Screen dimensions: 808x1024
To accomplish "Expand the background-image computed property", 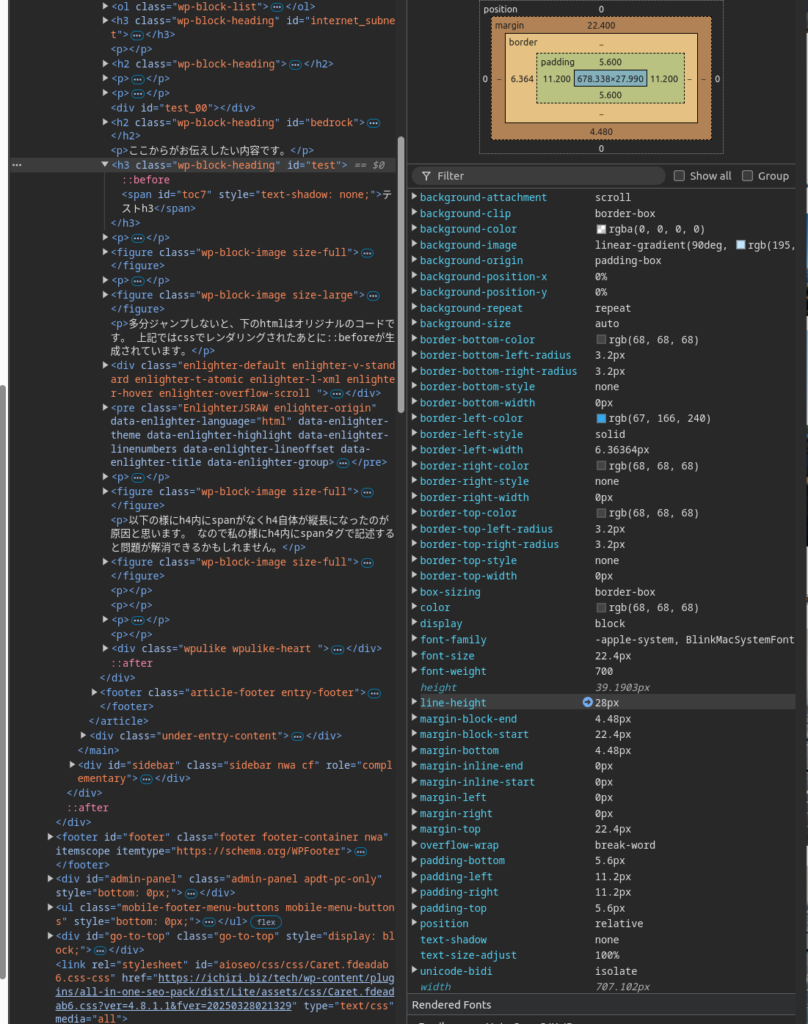I will [x=414, y=244].
